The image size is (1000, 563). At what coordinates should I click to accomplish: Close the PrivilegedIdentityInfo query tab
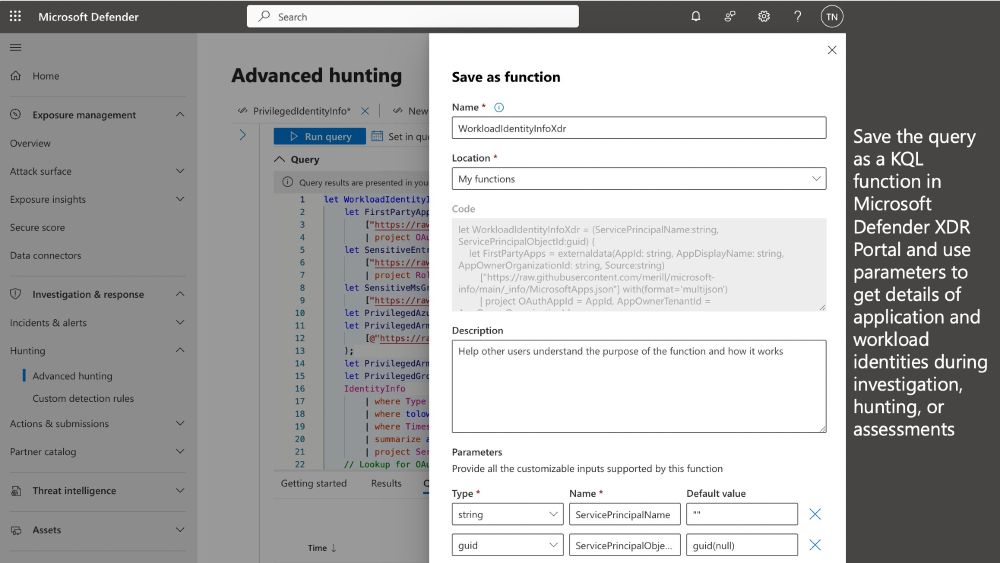365,111
